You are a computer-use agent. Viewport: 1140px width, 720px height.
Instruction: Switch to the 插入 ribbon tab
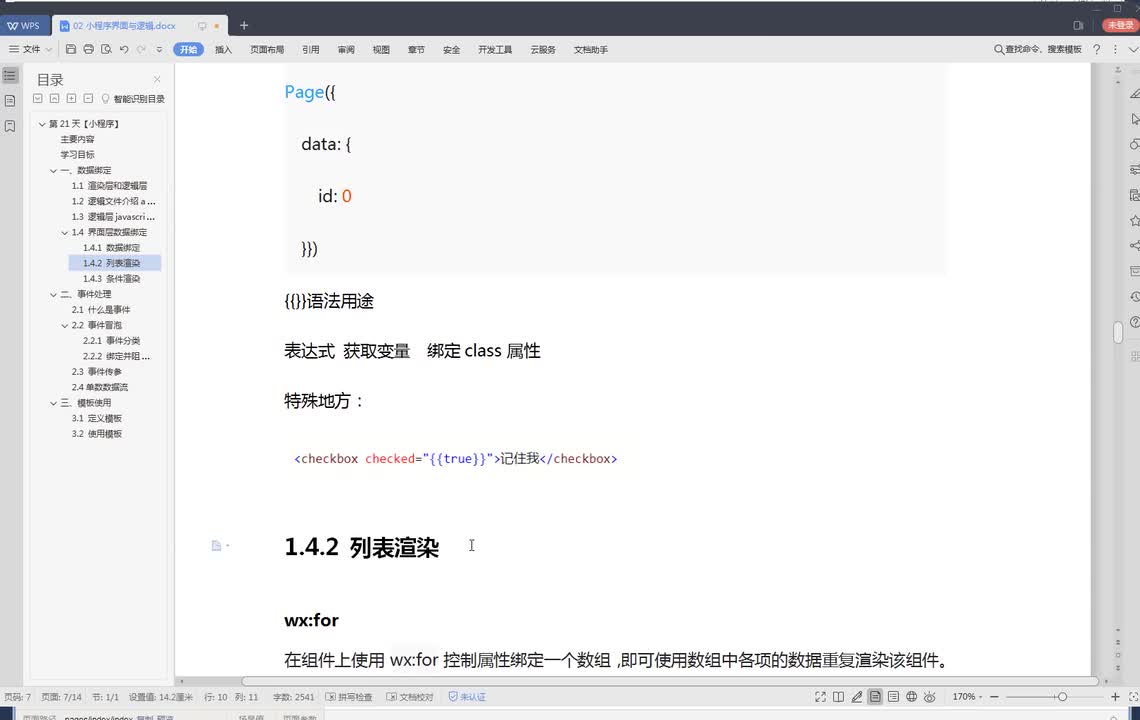[223, 49]
